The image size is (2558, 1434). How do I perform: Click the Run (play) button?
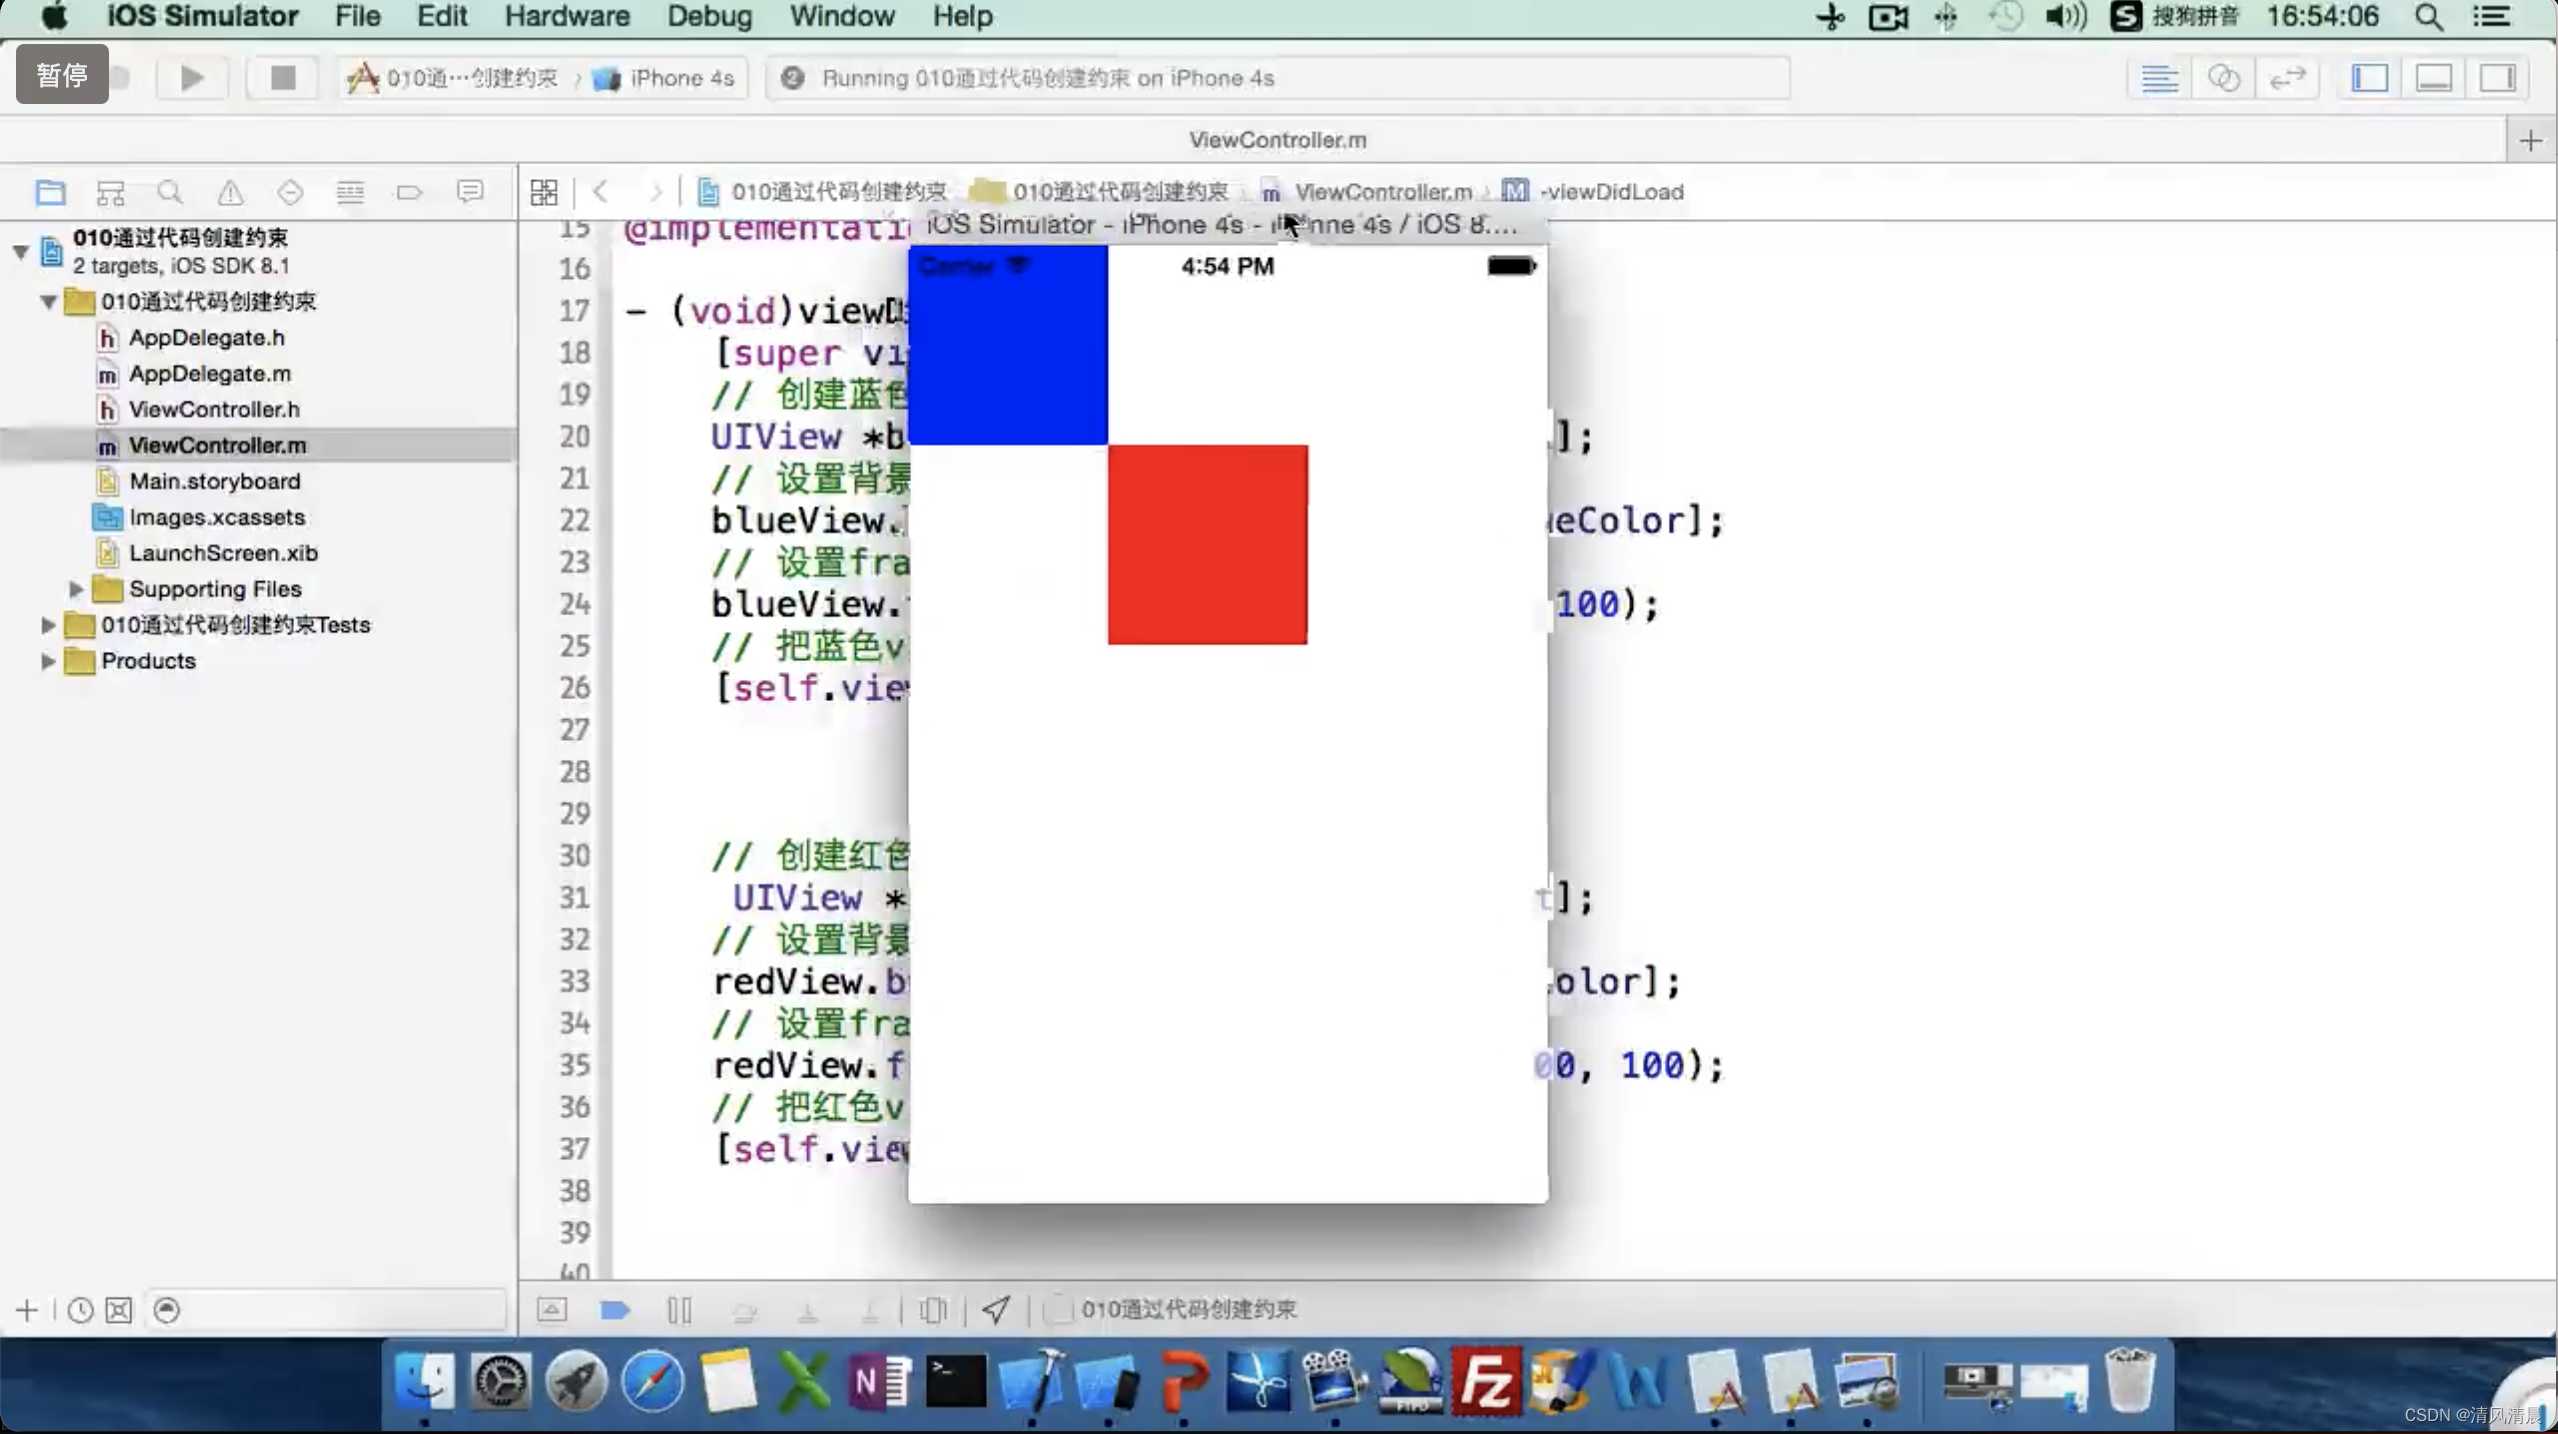[191, 78]
